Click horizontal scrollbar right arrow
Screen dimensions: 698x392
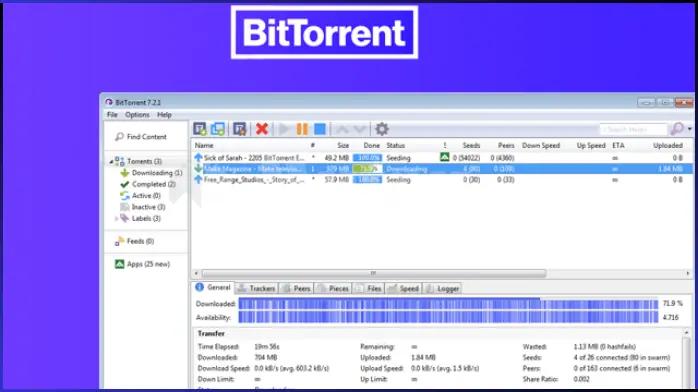pyautogui.click(x=688, y=273)
